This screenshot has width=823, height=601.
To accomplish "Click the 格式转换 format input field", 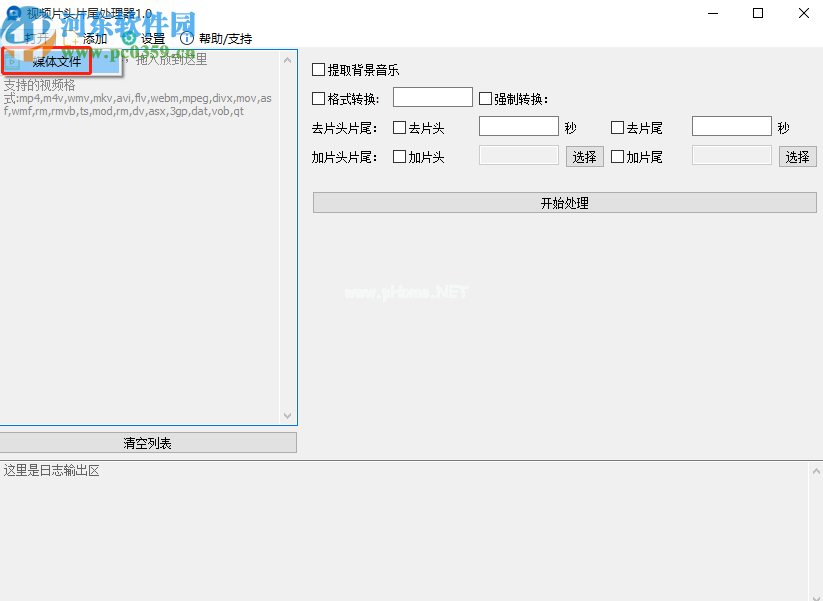I will point(432,97).
